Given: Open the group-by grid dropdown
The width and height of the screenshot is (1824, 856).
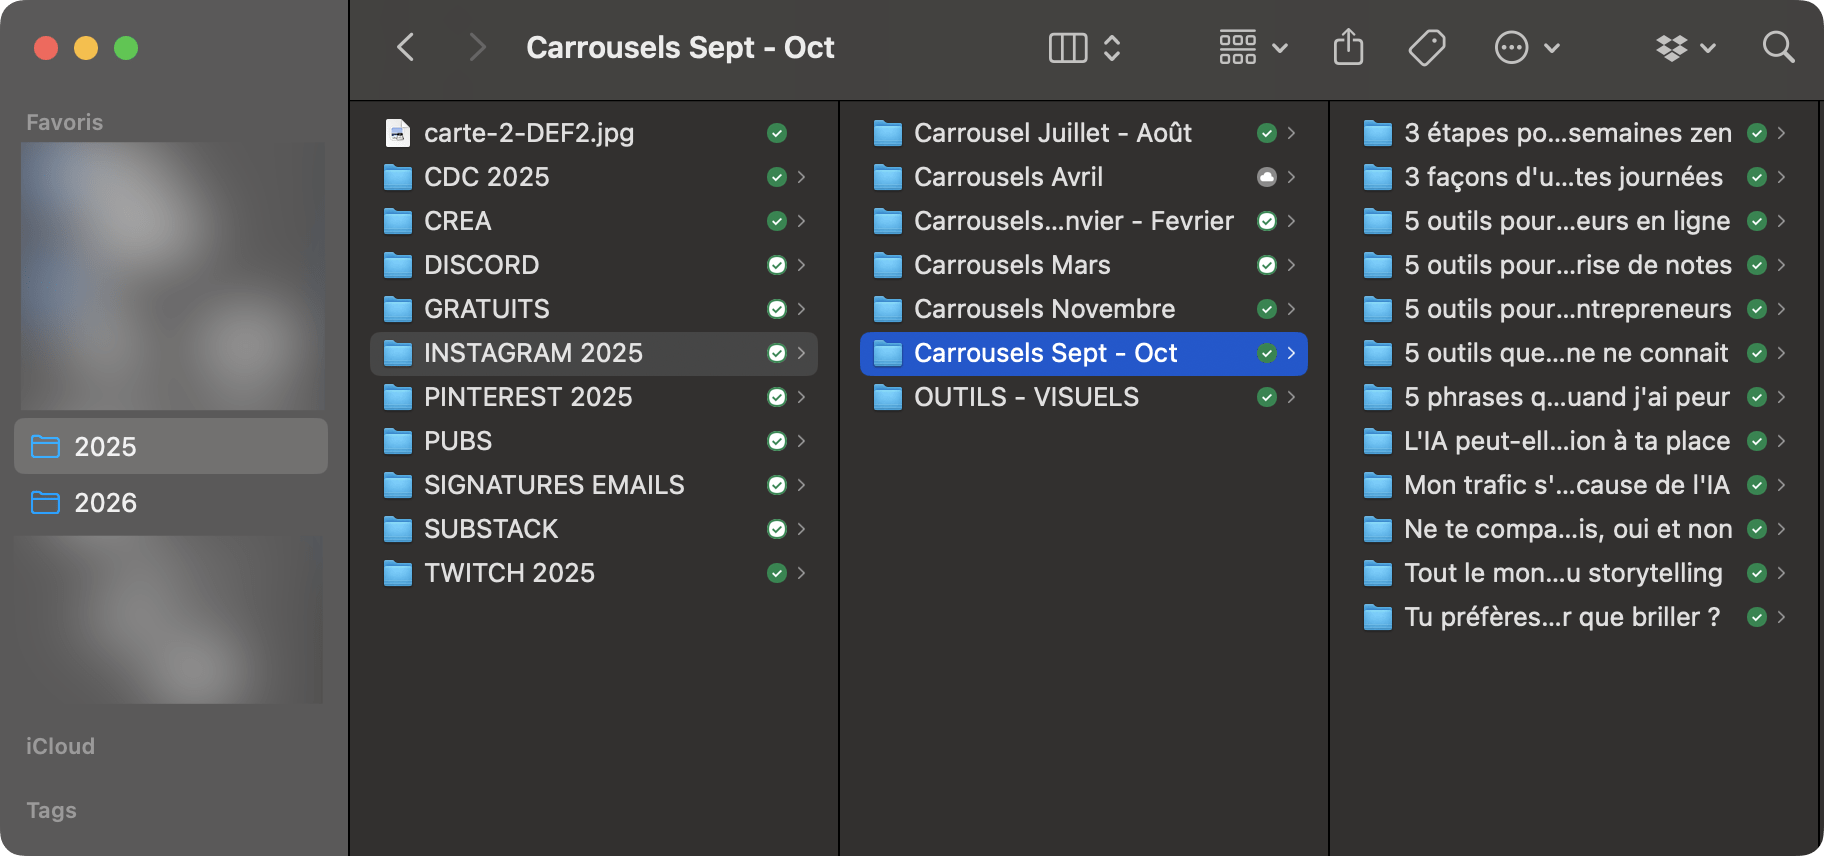Looking at the screenshot, I should tap(1252, 47).
